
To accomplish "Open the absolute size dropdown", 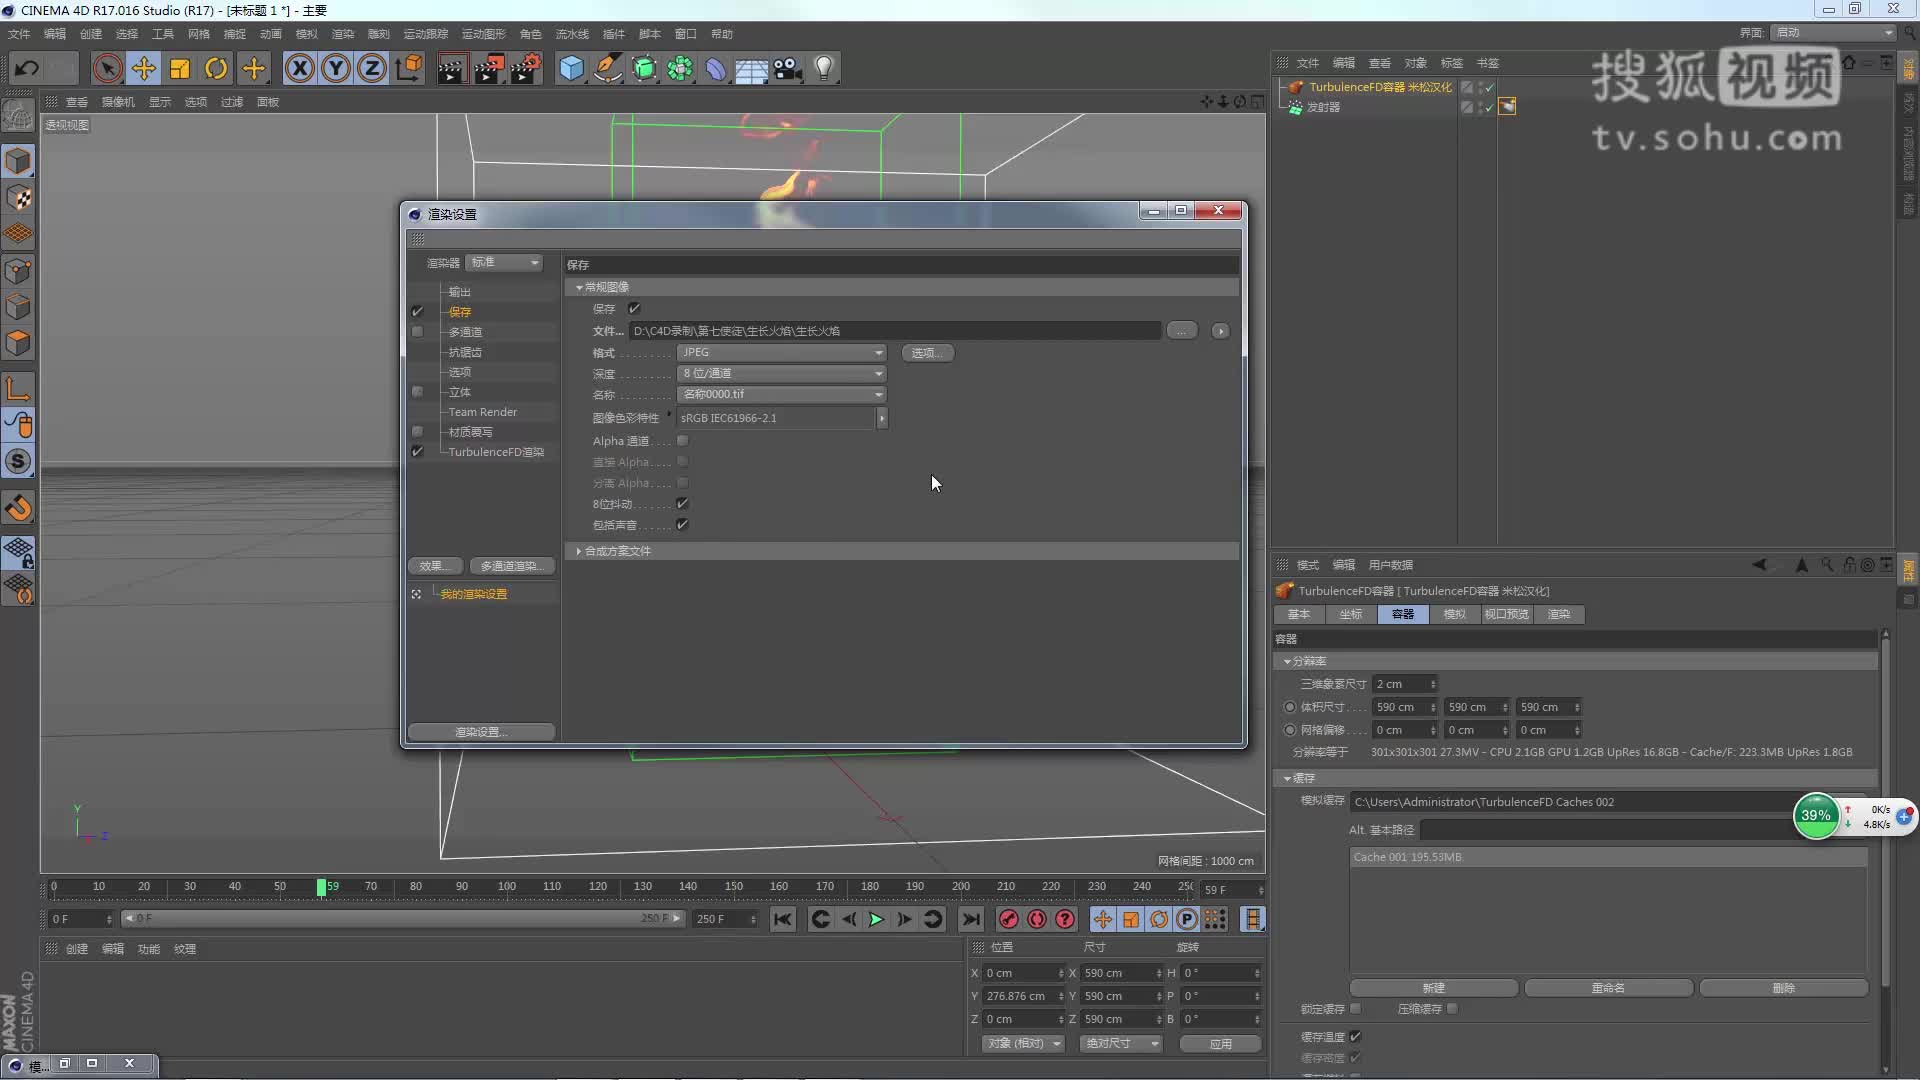I will coord(1121,1043).
